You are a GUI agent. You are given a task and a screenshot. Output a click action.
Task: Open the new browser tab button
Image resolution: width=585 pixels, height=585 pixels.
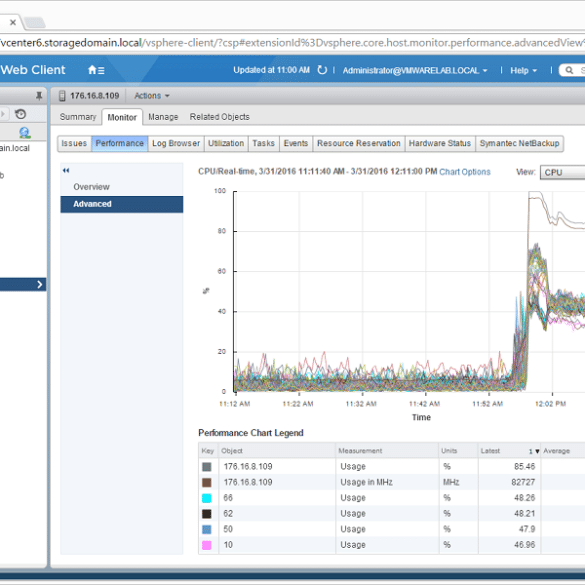coord(35,23)
